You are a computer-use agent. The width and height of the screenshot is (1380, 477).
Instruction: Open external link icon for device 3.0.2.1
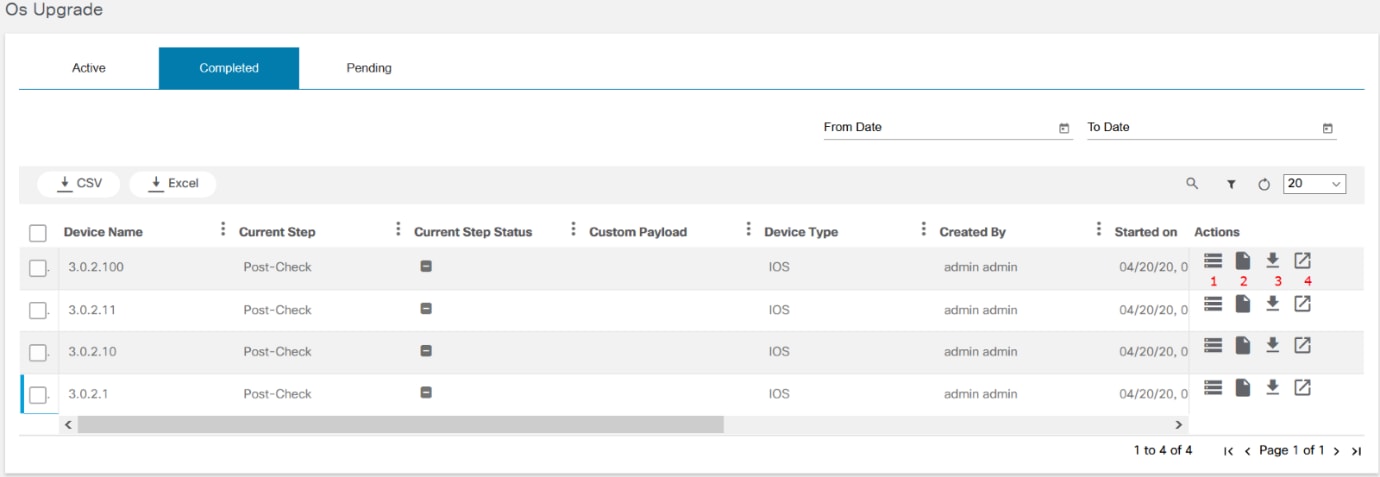1302,387
